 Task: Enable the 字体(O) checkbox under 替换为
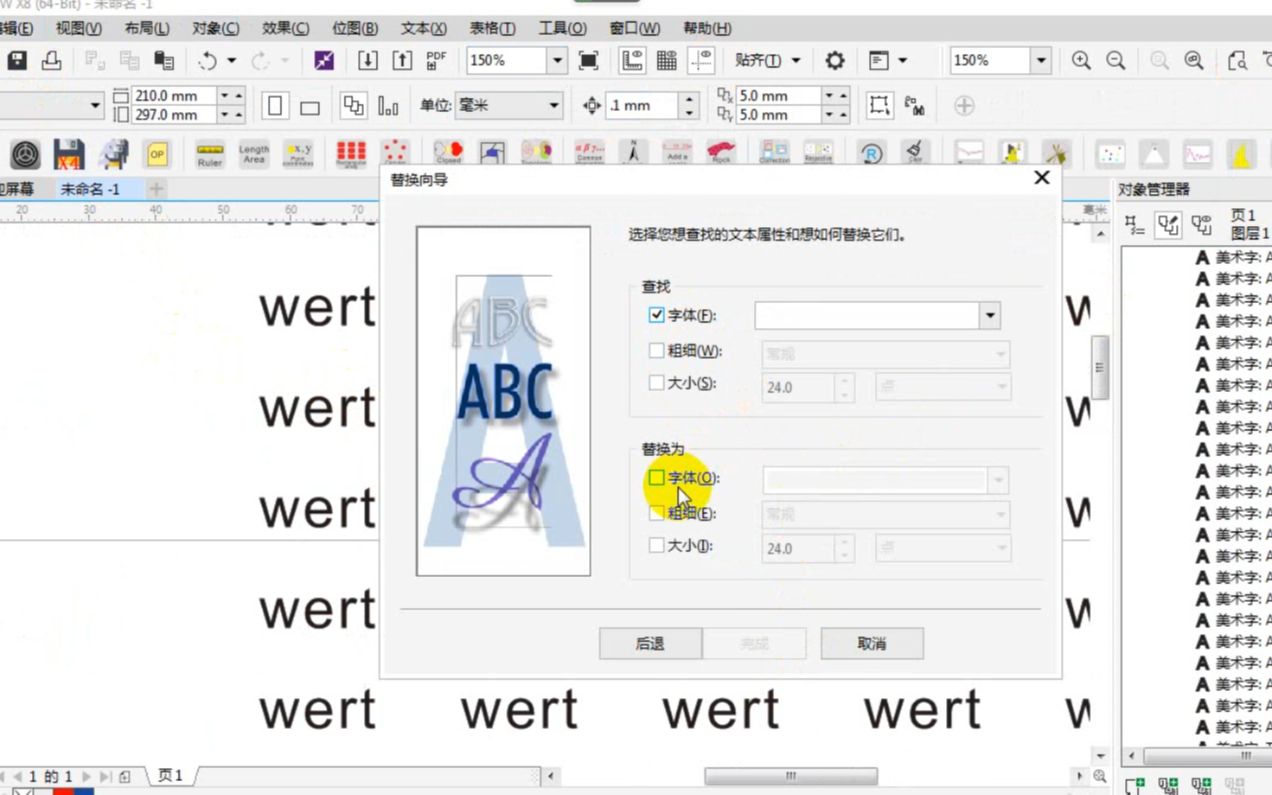point(657,477)
